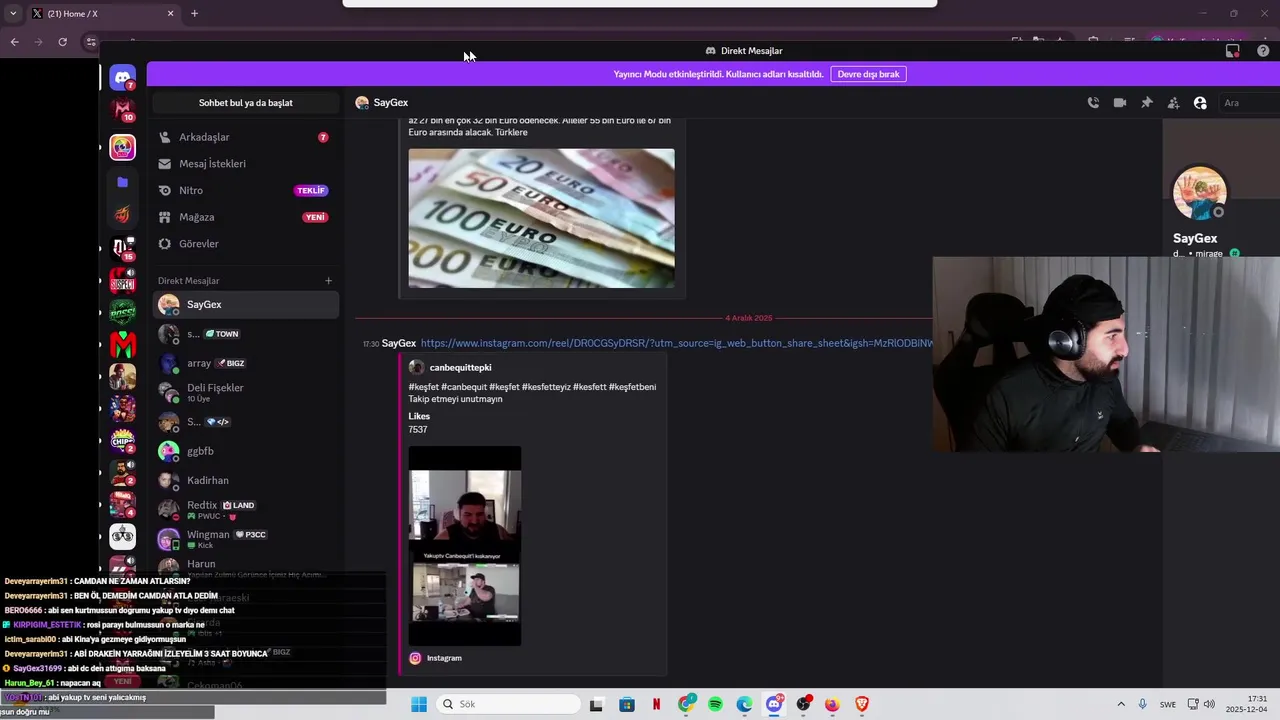The image size is (1280, 720).
Task: Open the Instagram reel link
Action: (676, 343)
